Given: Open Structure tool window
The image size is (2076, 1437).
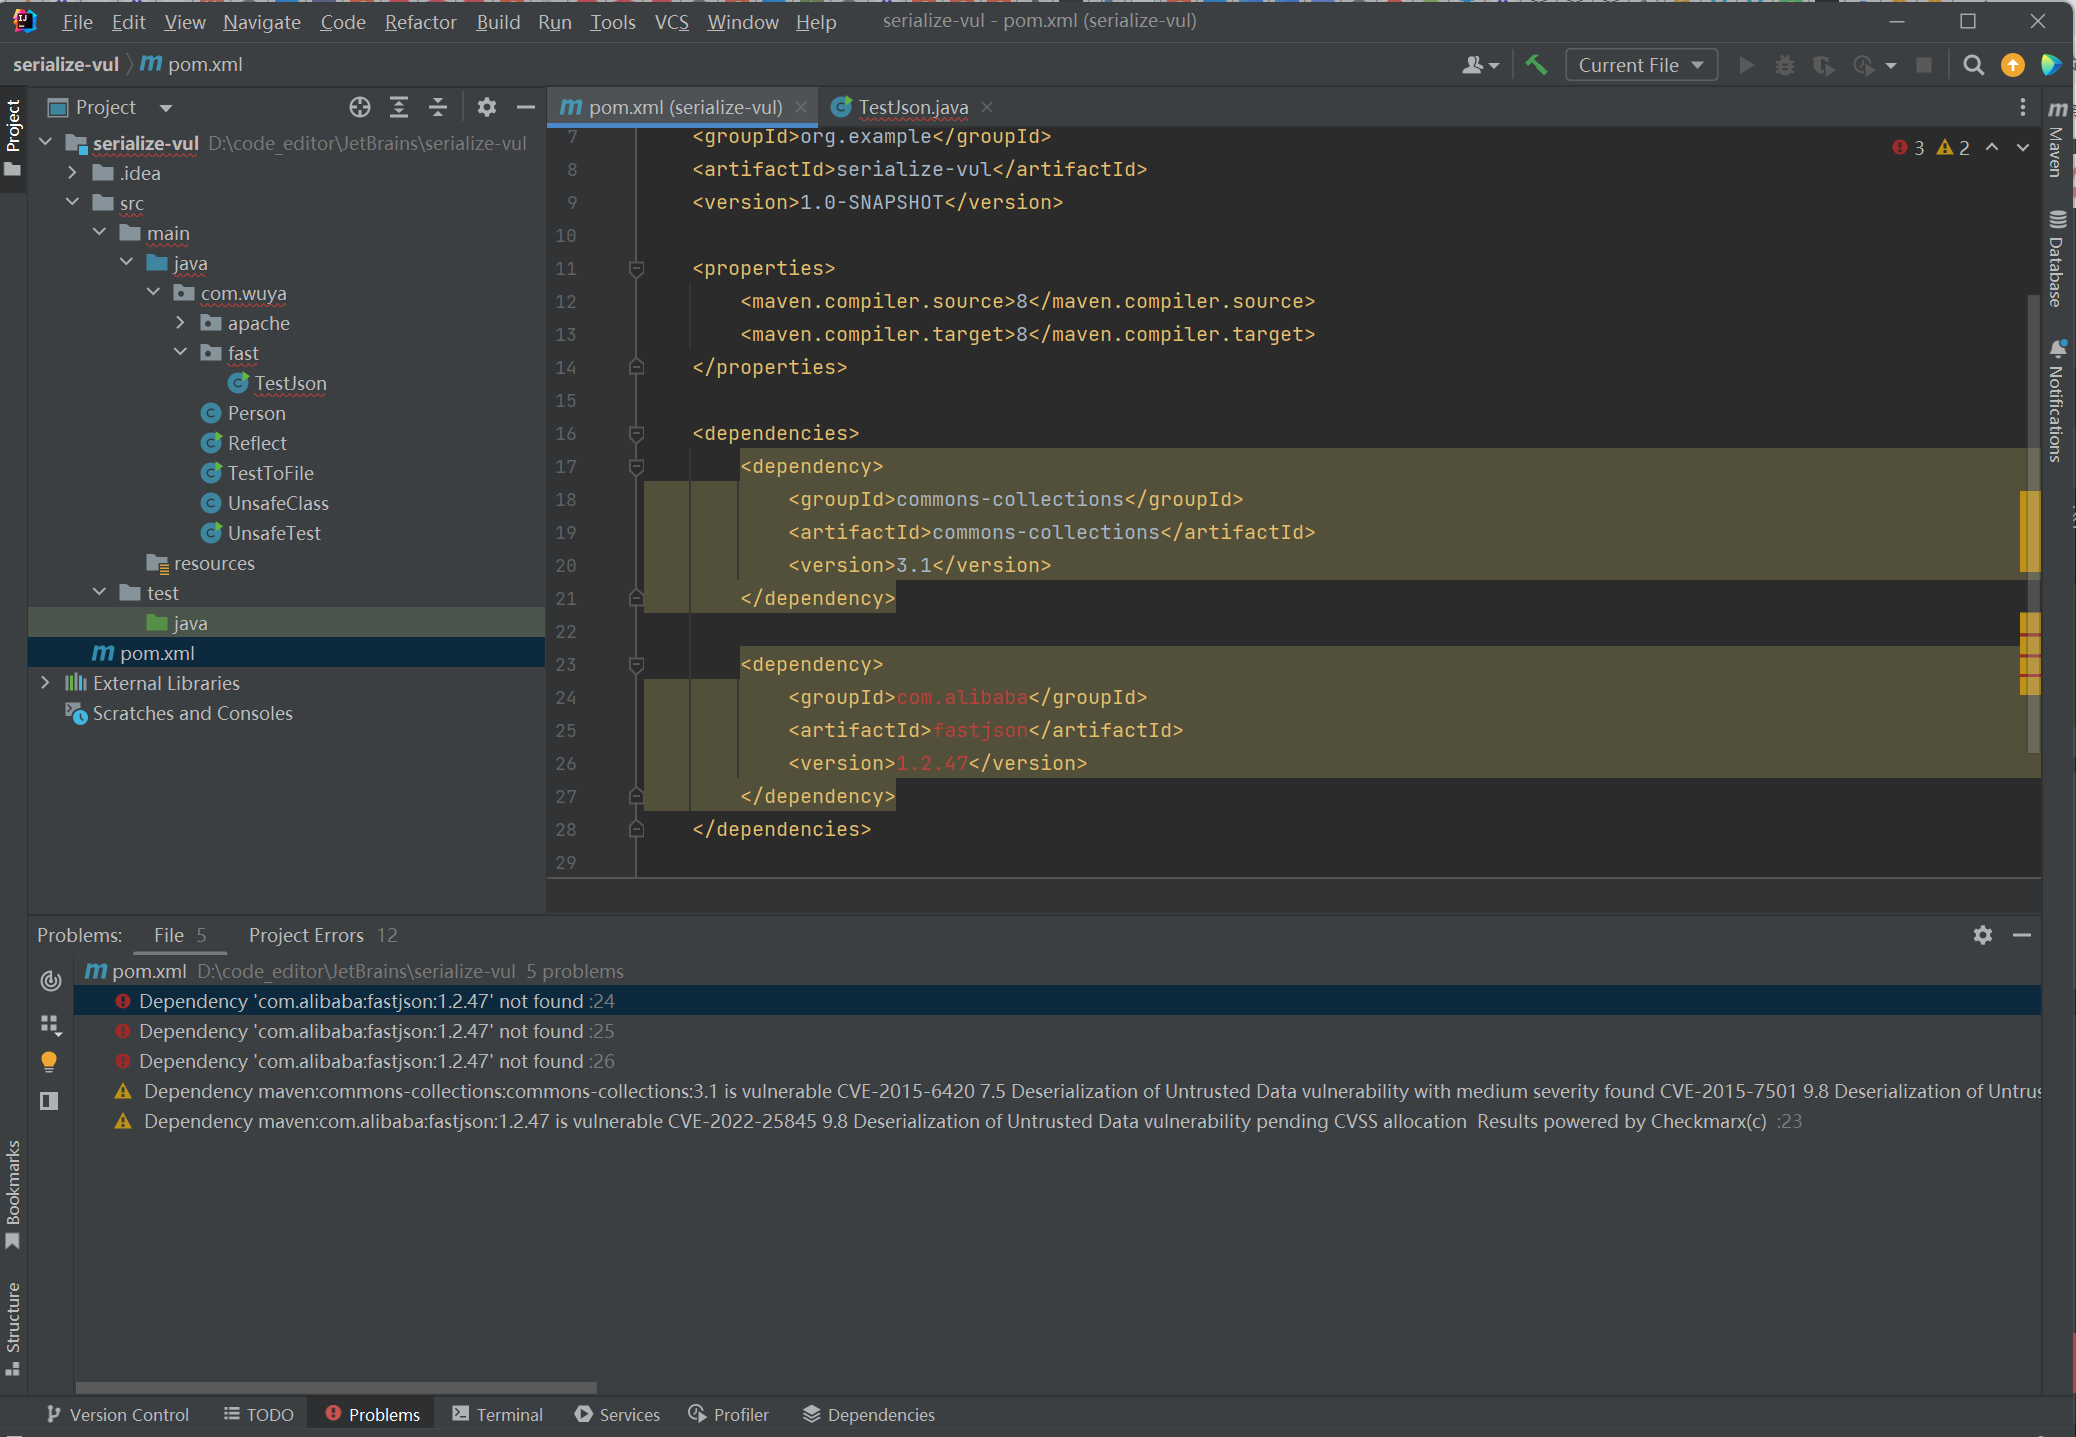Looking at the screenshot, I should point(13,1328).
